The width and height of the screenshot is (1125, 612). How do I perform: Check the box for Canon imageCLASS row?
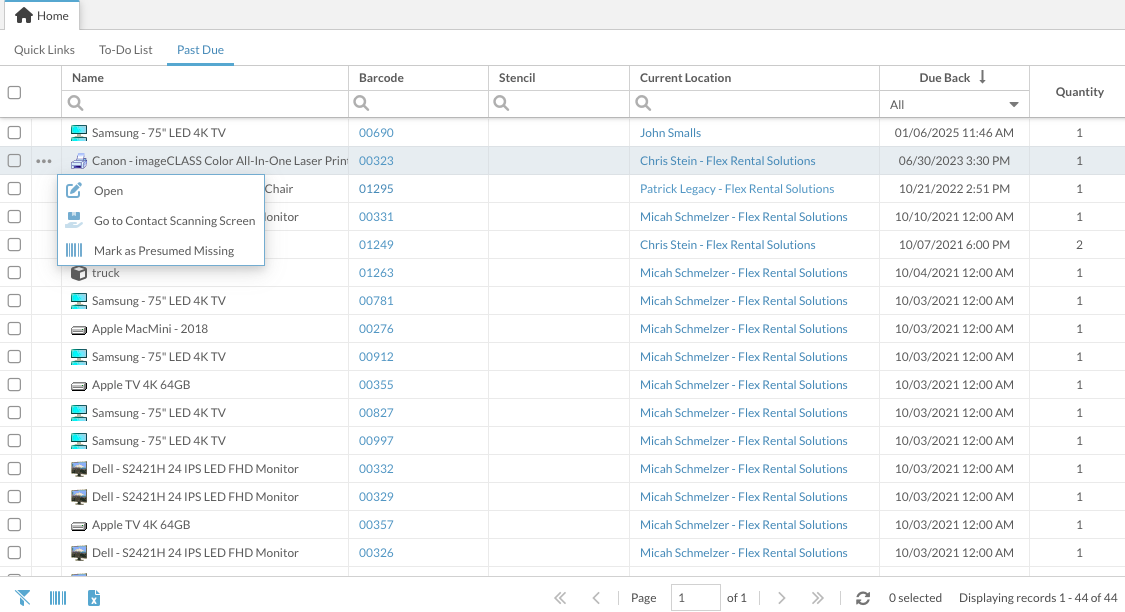[x=14, y=161]
